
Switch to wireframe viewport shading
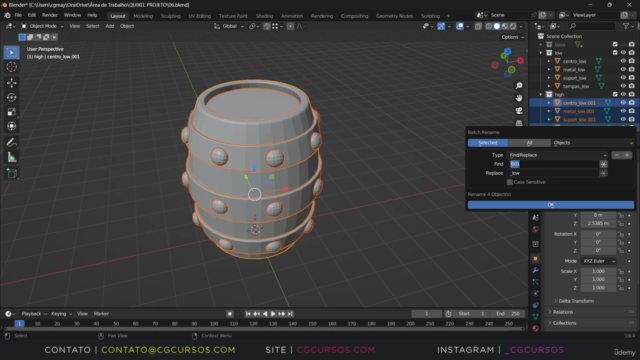click(489, 26)
